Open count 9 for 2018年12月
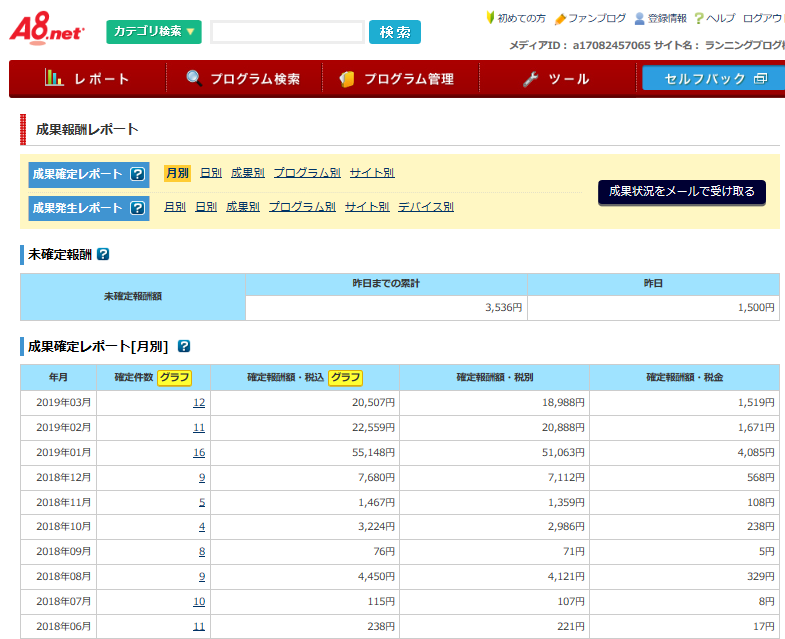The height and width of the screenshot is (639, 785). point(202,478)
